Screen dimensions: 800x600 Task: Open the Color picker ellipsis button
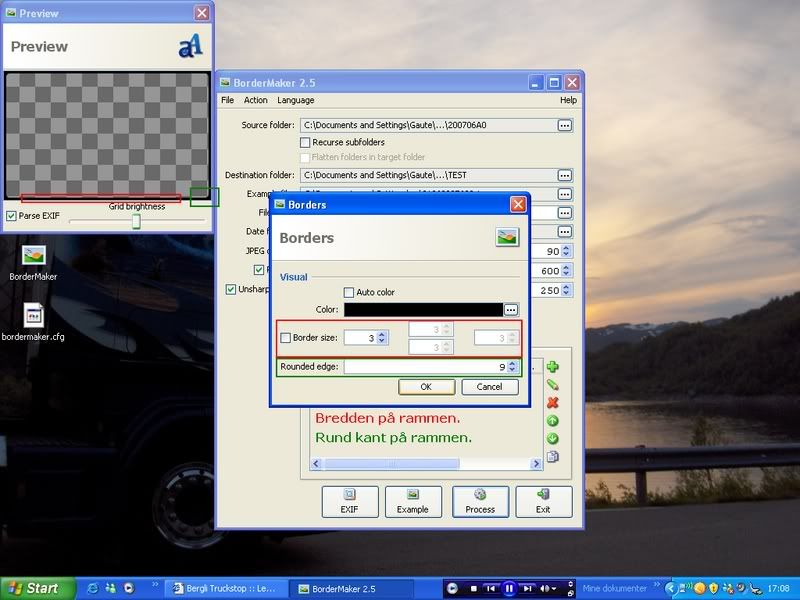511,310
